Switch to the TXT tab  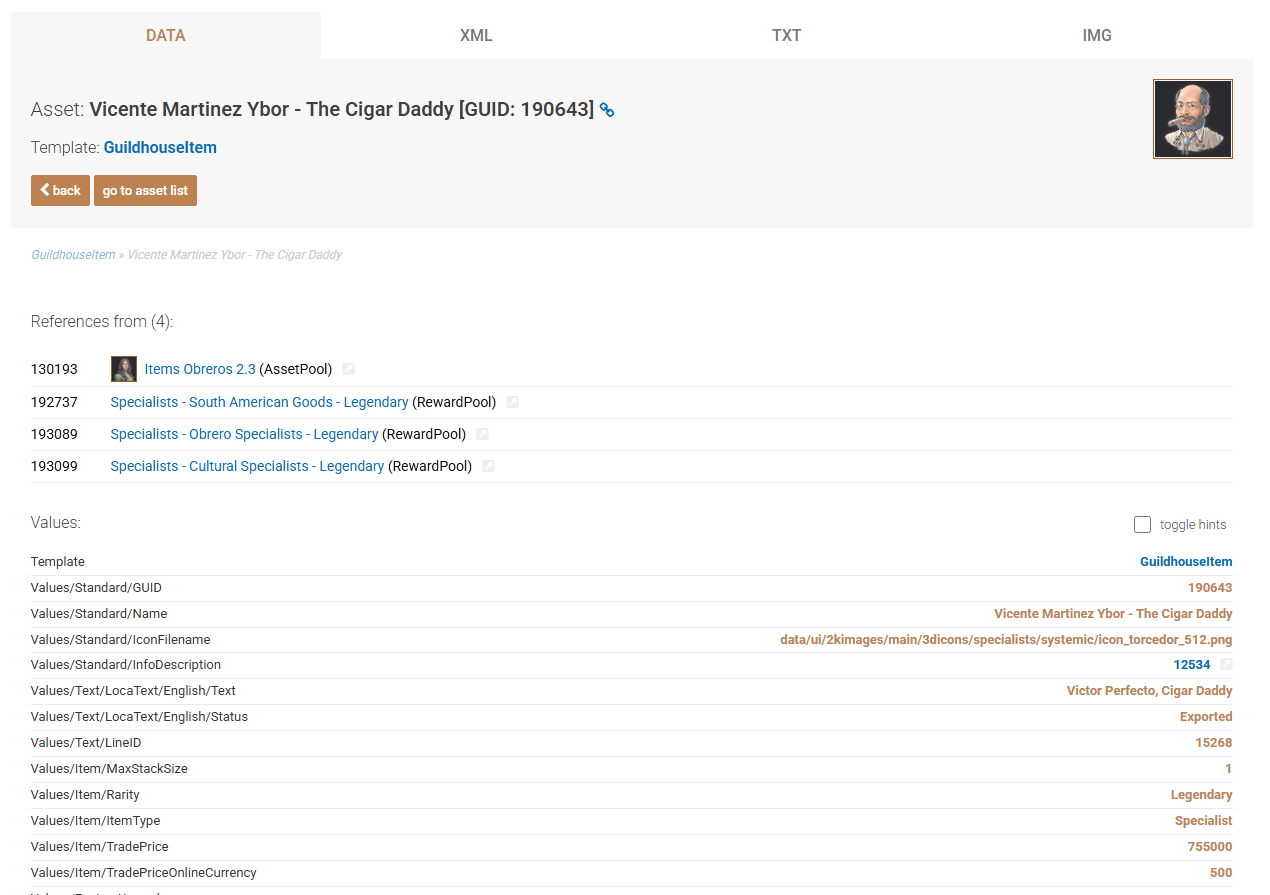[786, 35]
